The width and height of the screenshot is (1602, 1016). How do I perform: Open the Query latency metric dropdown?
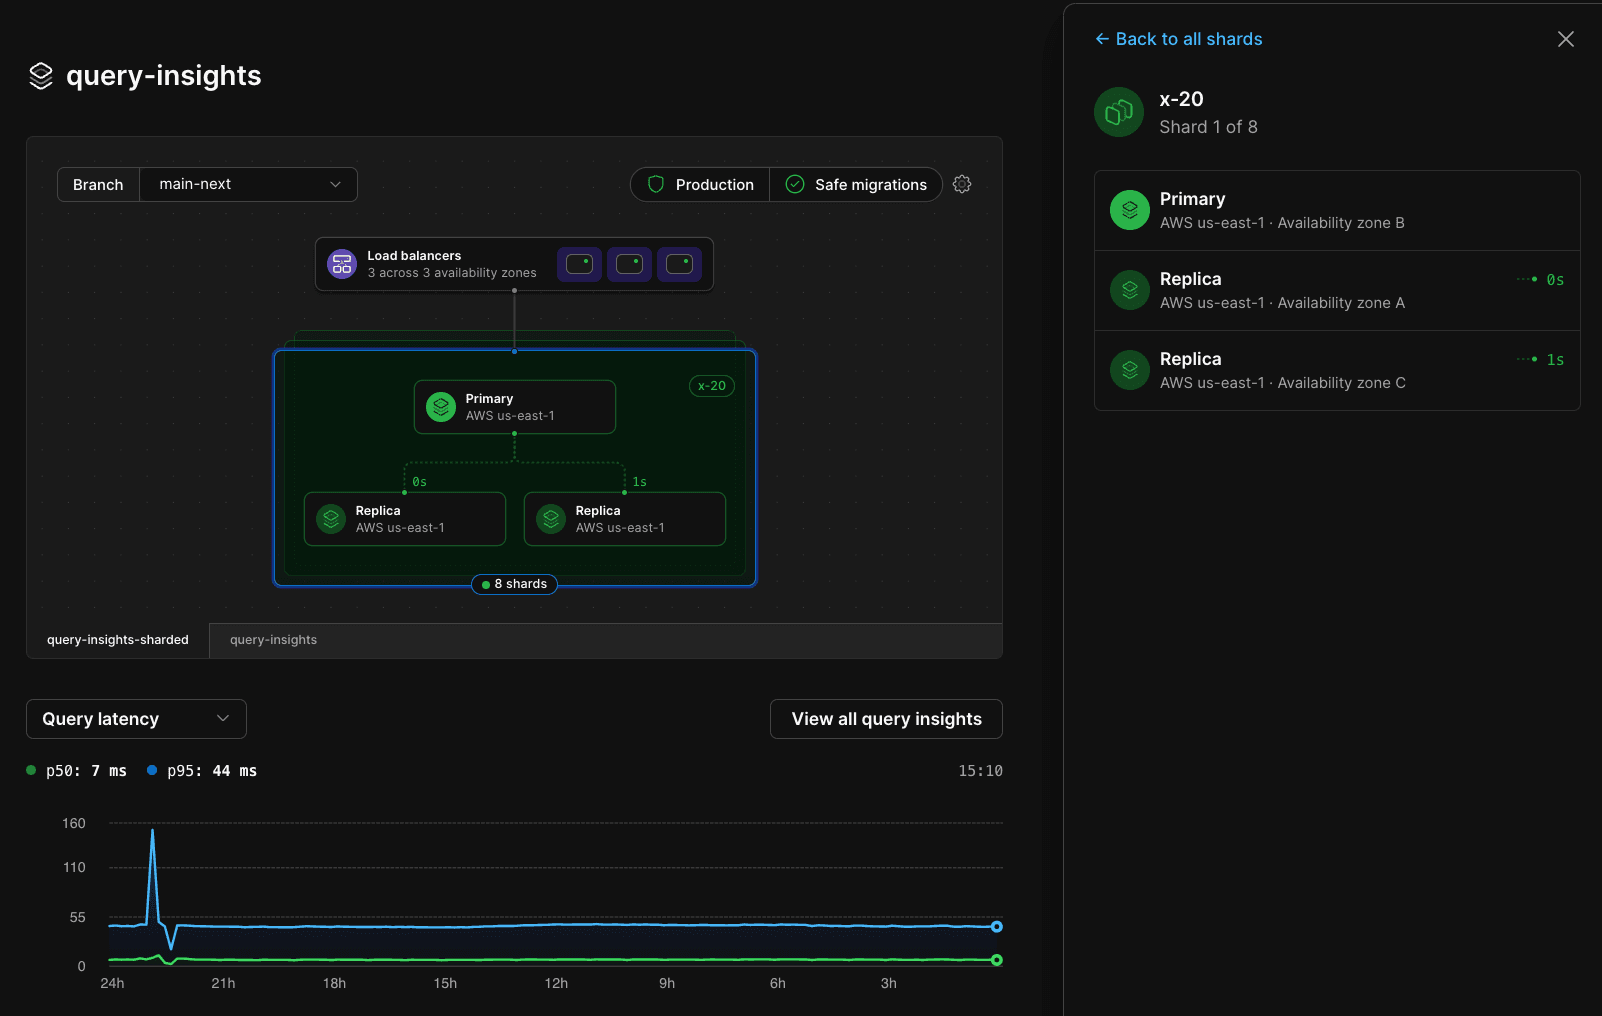(136, 719)
